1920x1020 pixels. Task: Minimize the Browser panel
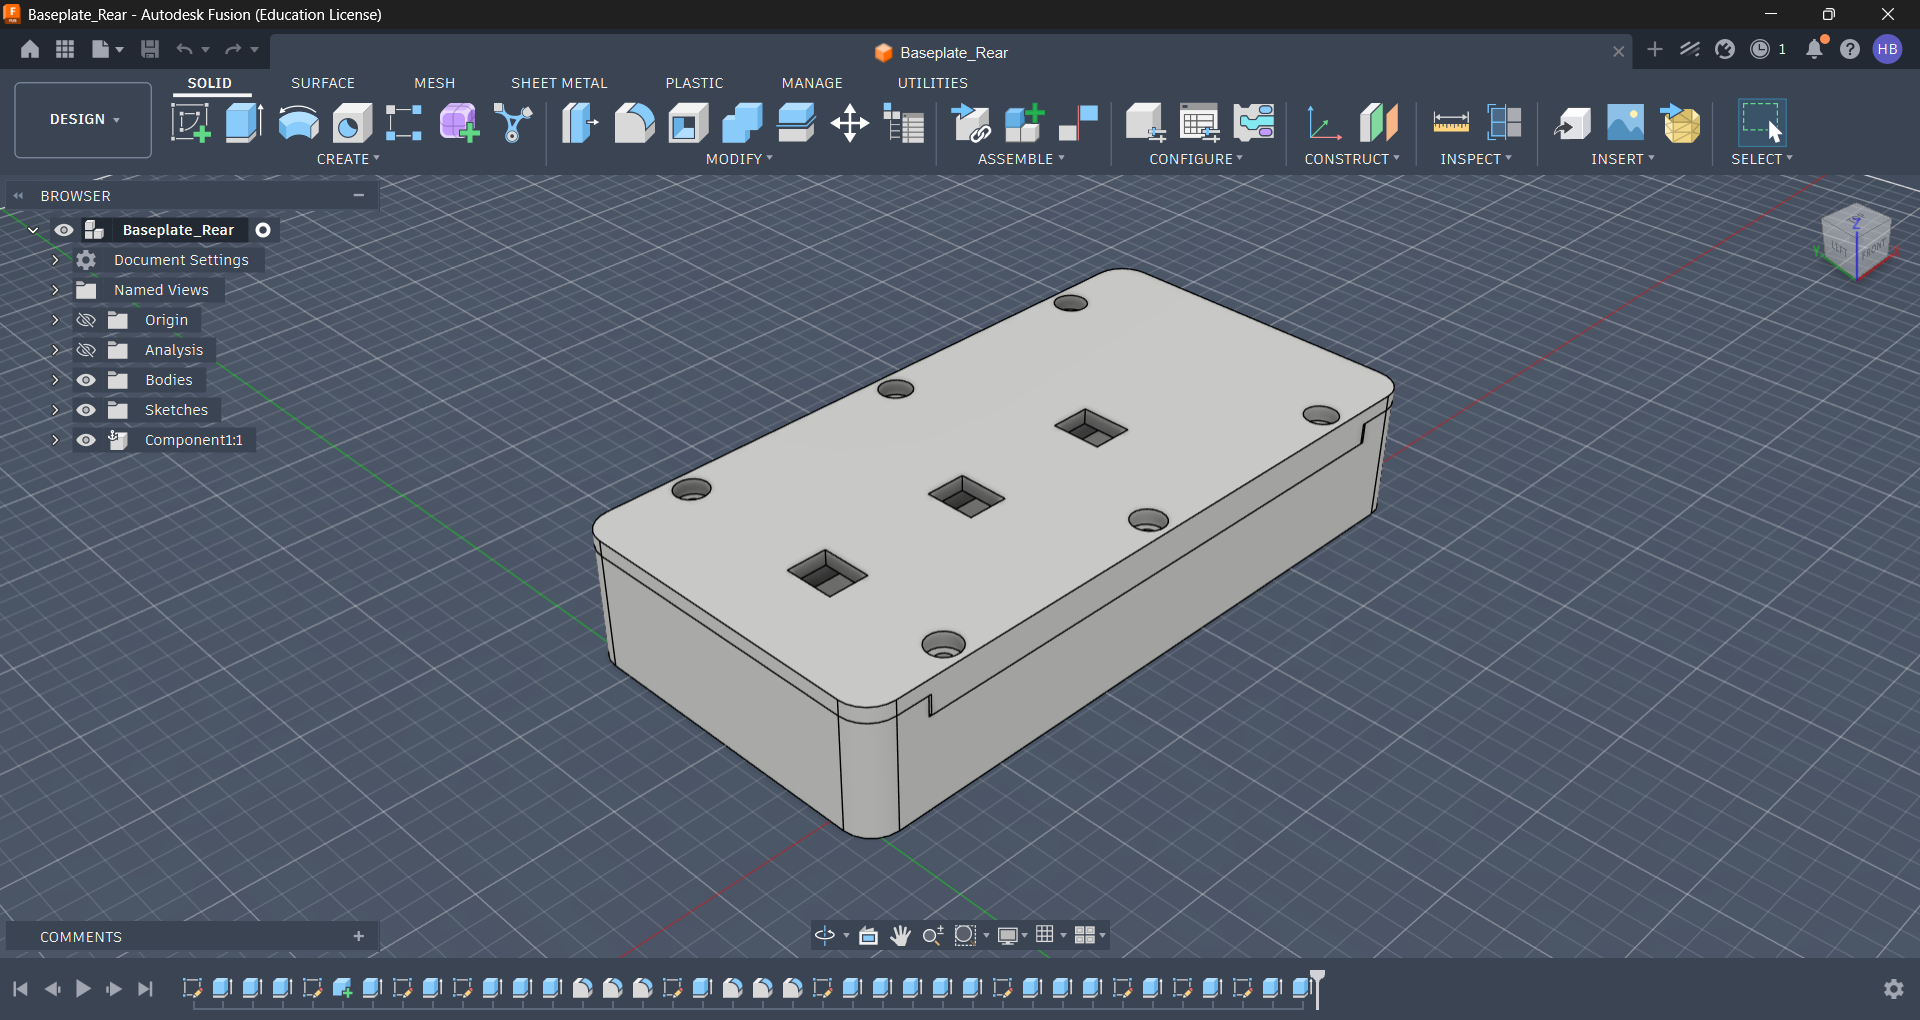pyautogui.click(x=358, y=195)
